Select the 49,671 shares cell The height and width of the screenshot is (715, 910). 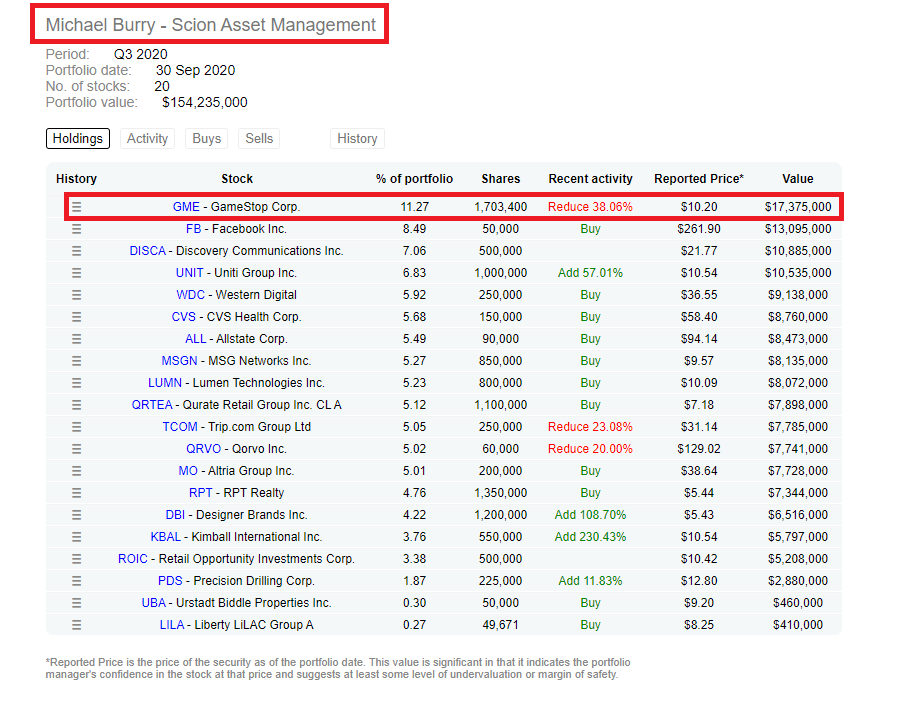point(500,626)
